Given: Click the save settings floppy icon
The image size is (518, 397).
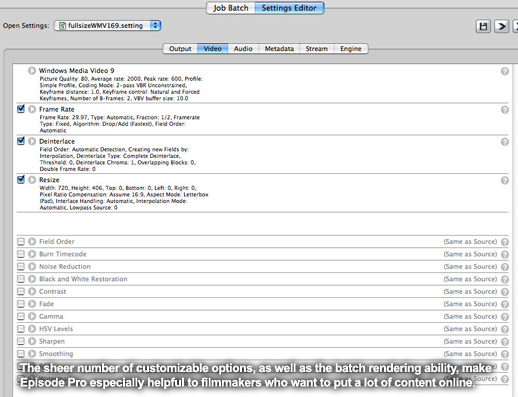Looking at the screenshot, I should pos(483,26).
